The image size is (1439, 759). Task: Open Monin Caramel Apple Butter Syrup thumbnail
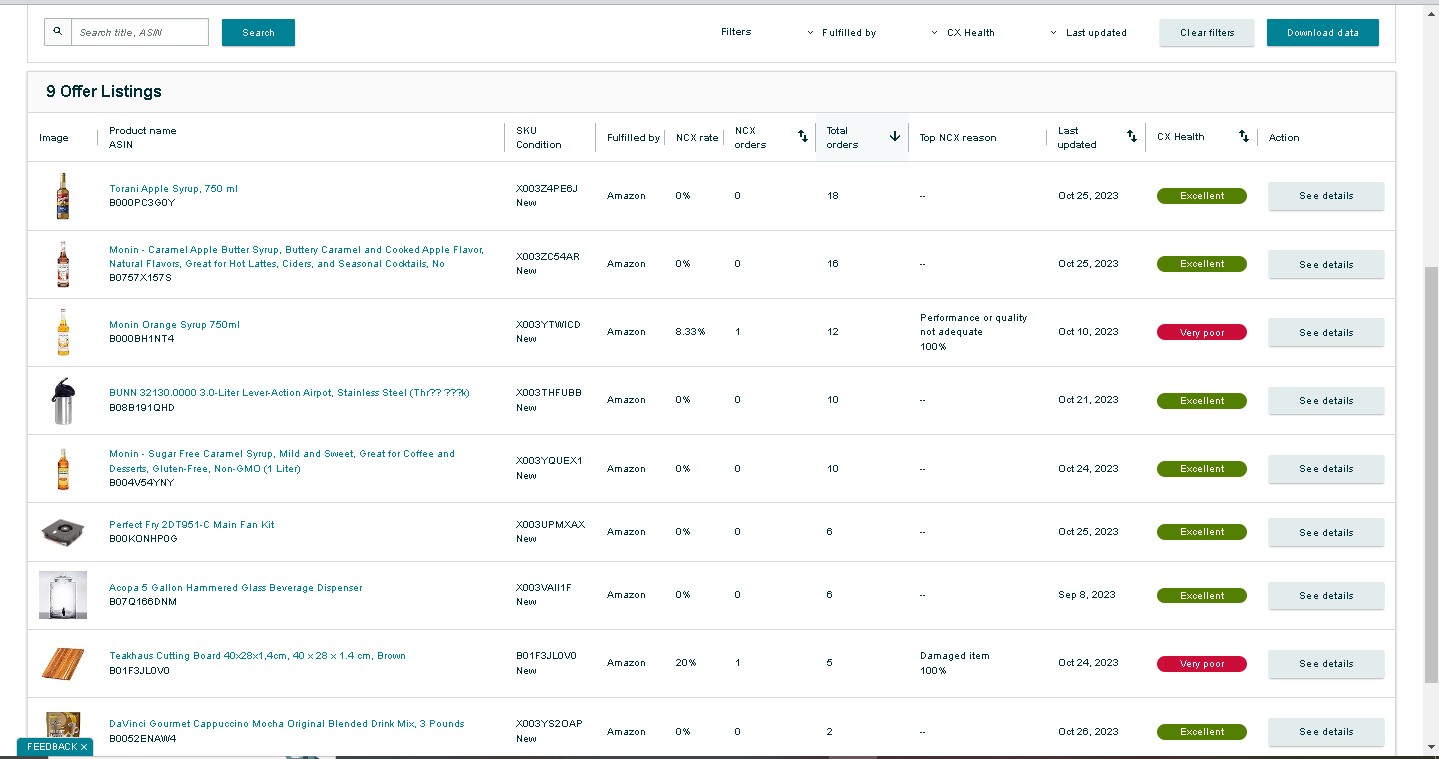pyautogui.click(x=63, y=264)
